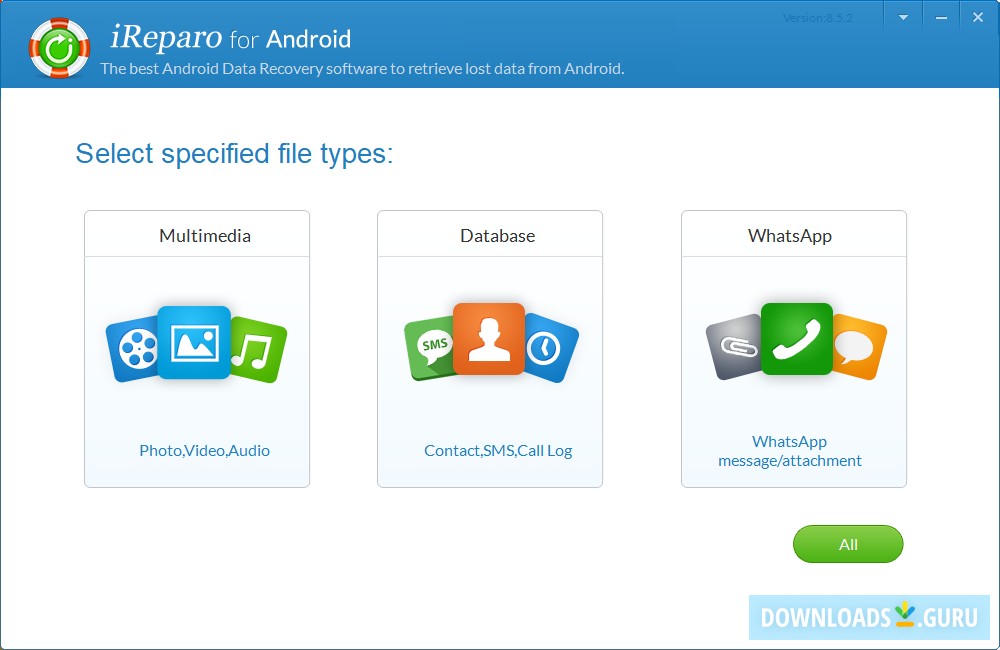
Task: Select the video film reel icon
Action: point(133,349)
